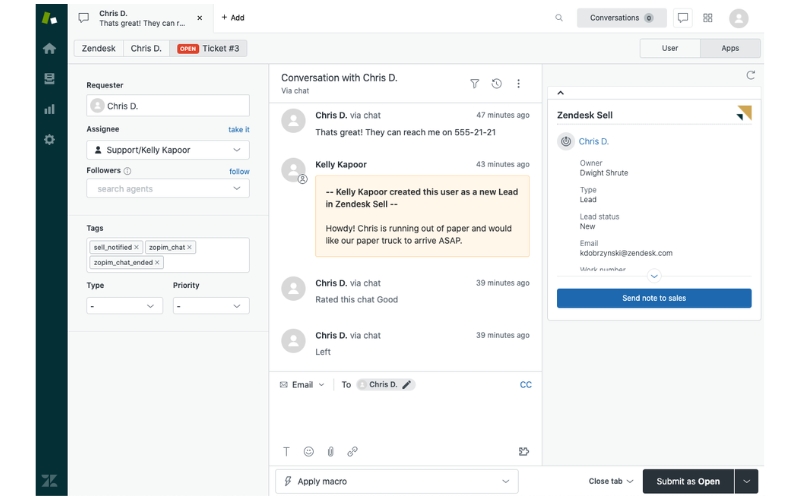The image size is (800, 500).
Task: Attach a file with paperclip icon
Action: 331,452
